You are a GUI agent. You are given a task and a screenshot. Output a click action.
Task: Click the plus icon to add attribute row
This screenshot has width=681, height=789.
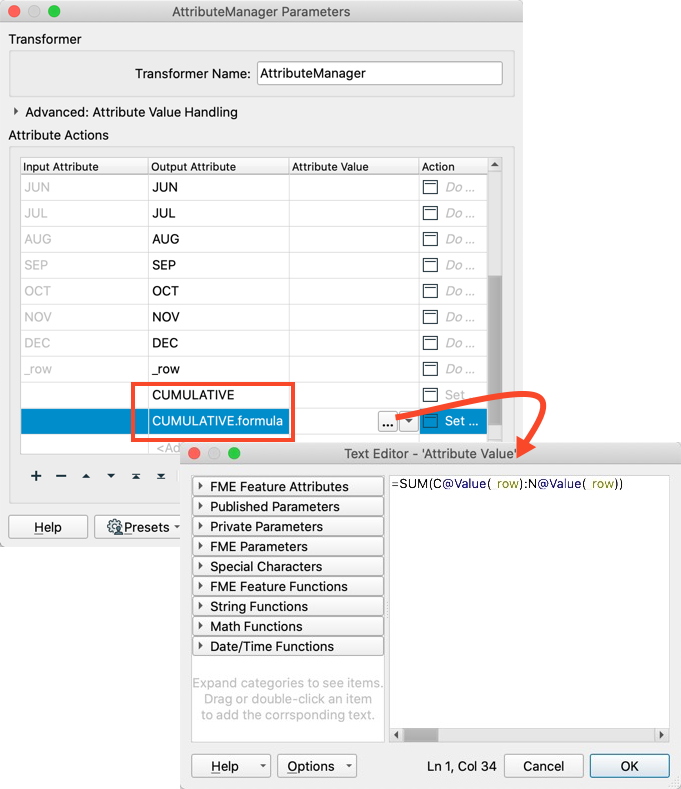36,476
